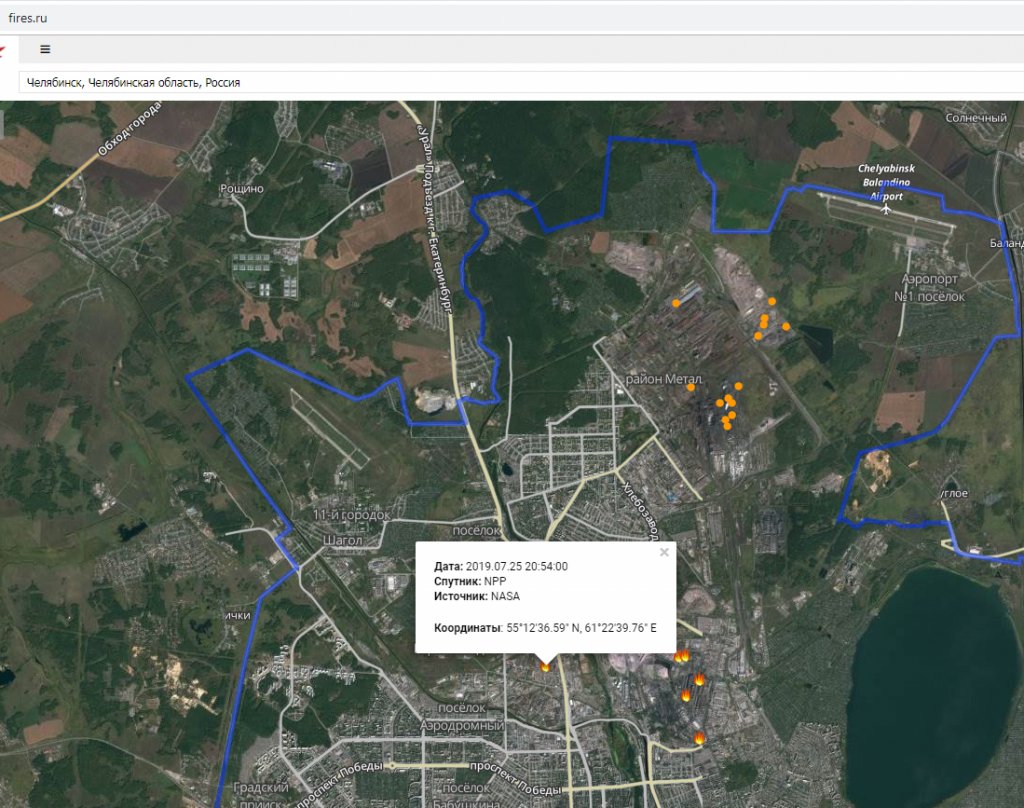1024x808 pixels.
Task: Click the Солнечный label on the map
Action: [975, 118]
